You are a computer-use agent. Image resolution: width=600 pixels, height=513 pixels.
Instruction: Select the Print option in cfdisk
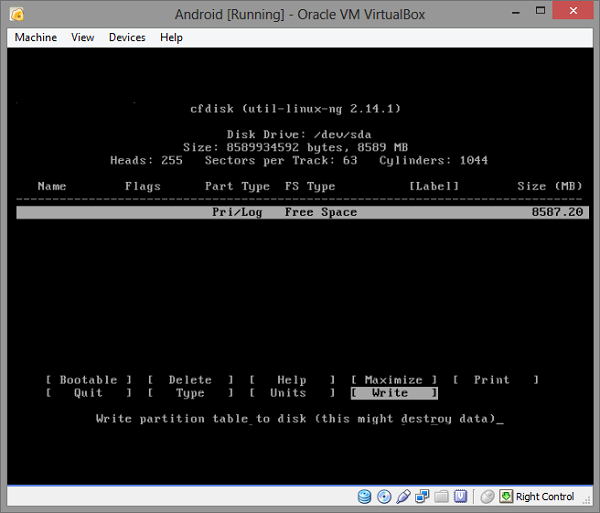point(496,380)
